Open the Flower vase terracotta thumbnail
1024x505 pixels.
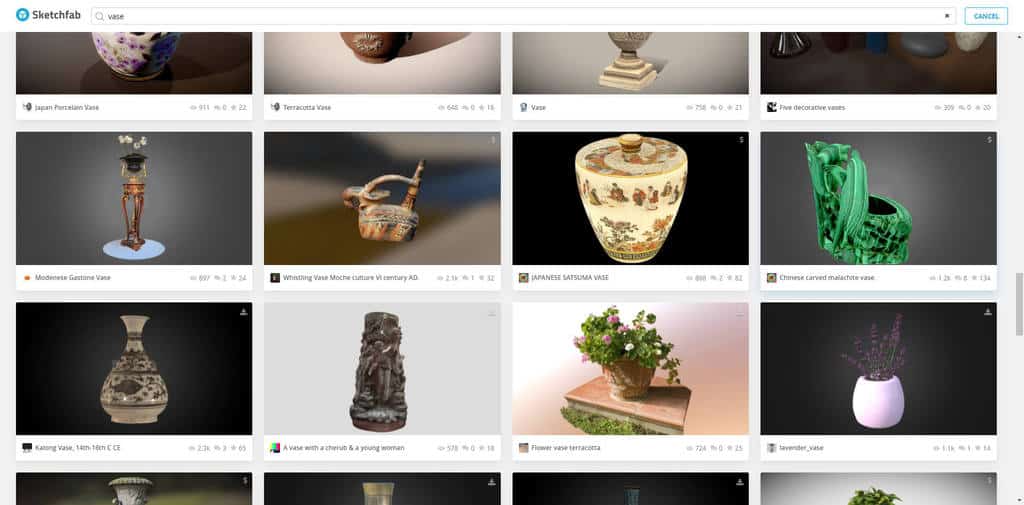[x=630, y=368]
